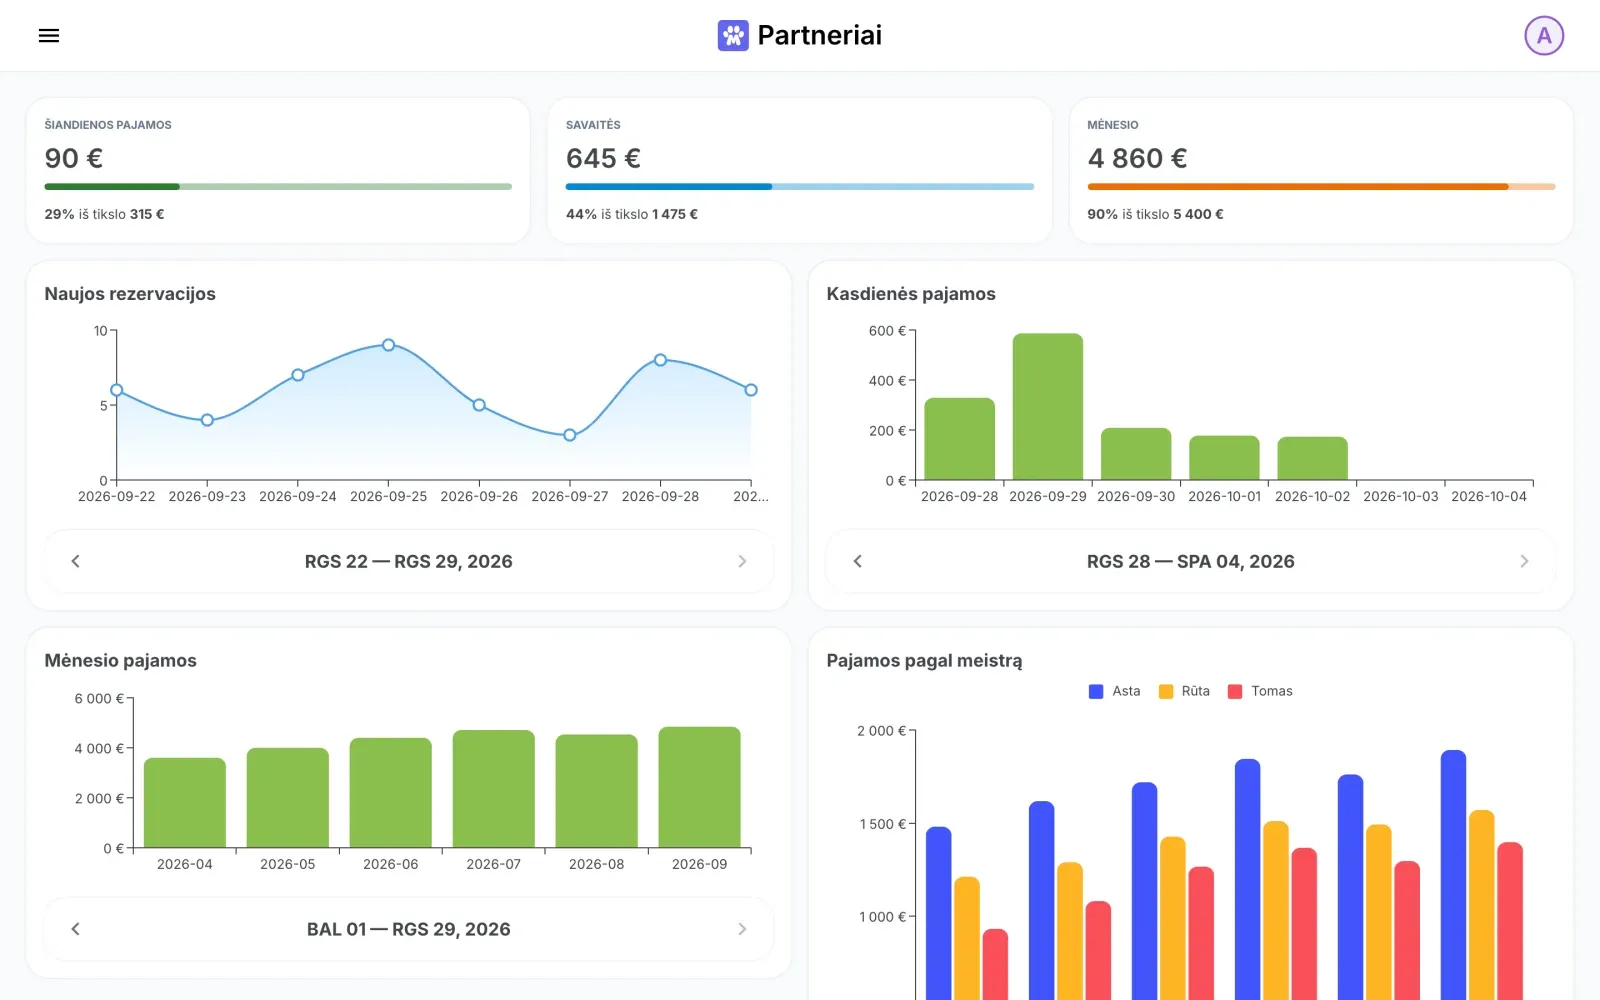
Task: Click the 90 € today revenue value
Action: (74, 158)
